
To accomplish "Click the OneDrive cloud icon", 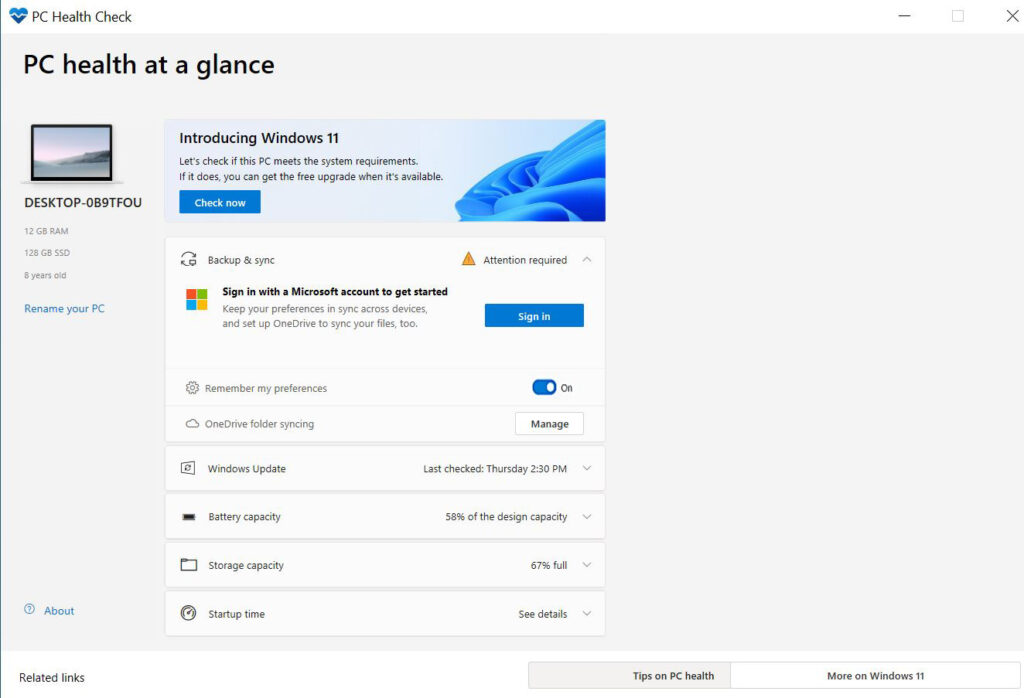I will tap(190, 423).
